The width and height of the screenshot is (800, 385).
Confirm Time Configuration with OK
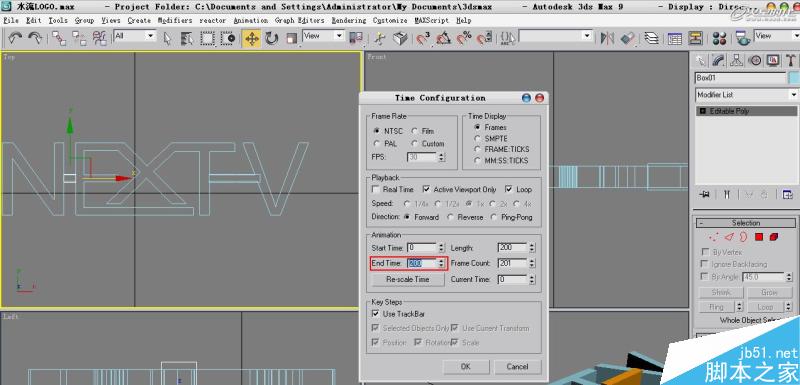tap(466, 367)
